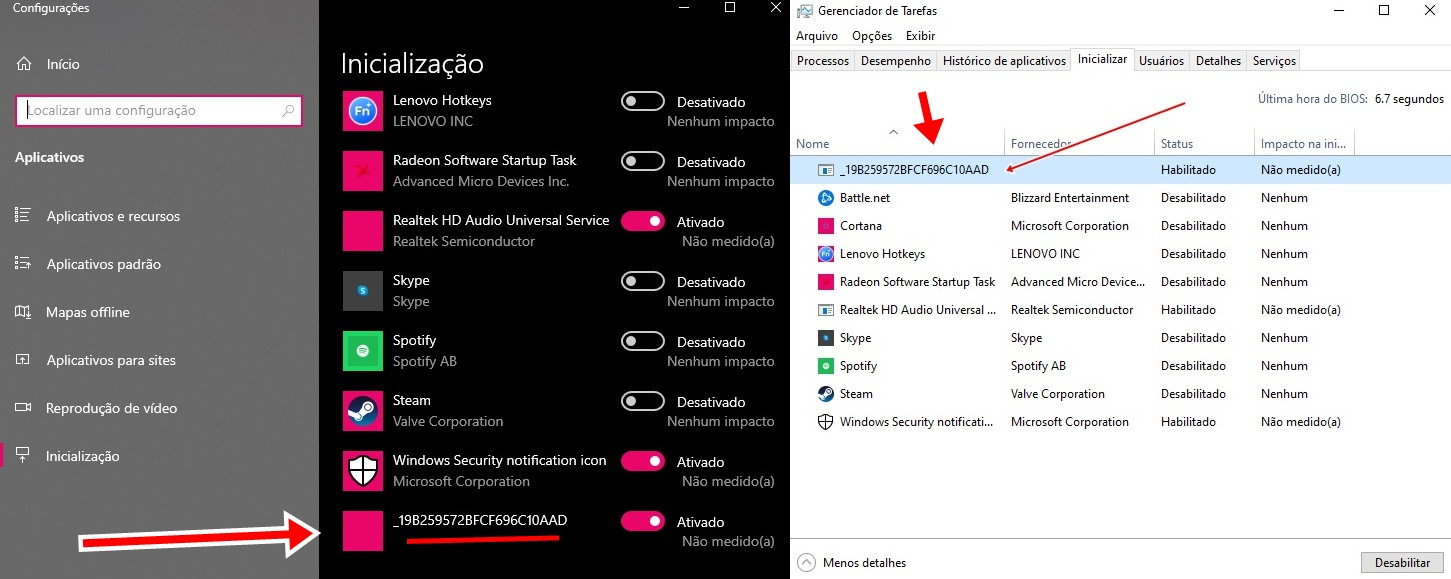The width and height of the screenshot is (1451, 579).
Task: Disable Realtek HD Audio Universal Service toggle
Action: click(x=643, y=221)
